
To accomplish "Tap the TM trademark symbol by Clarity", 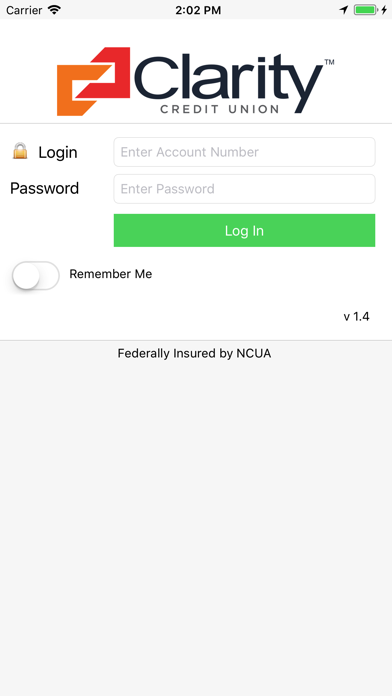I will (x=329, y=62).
